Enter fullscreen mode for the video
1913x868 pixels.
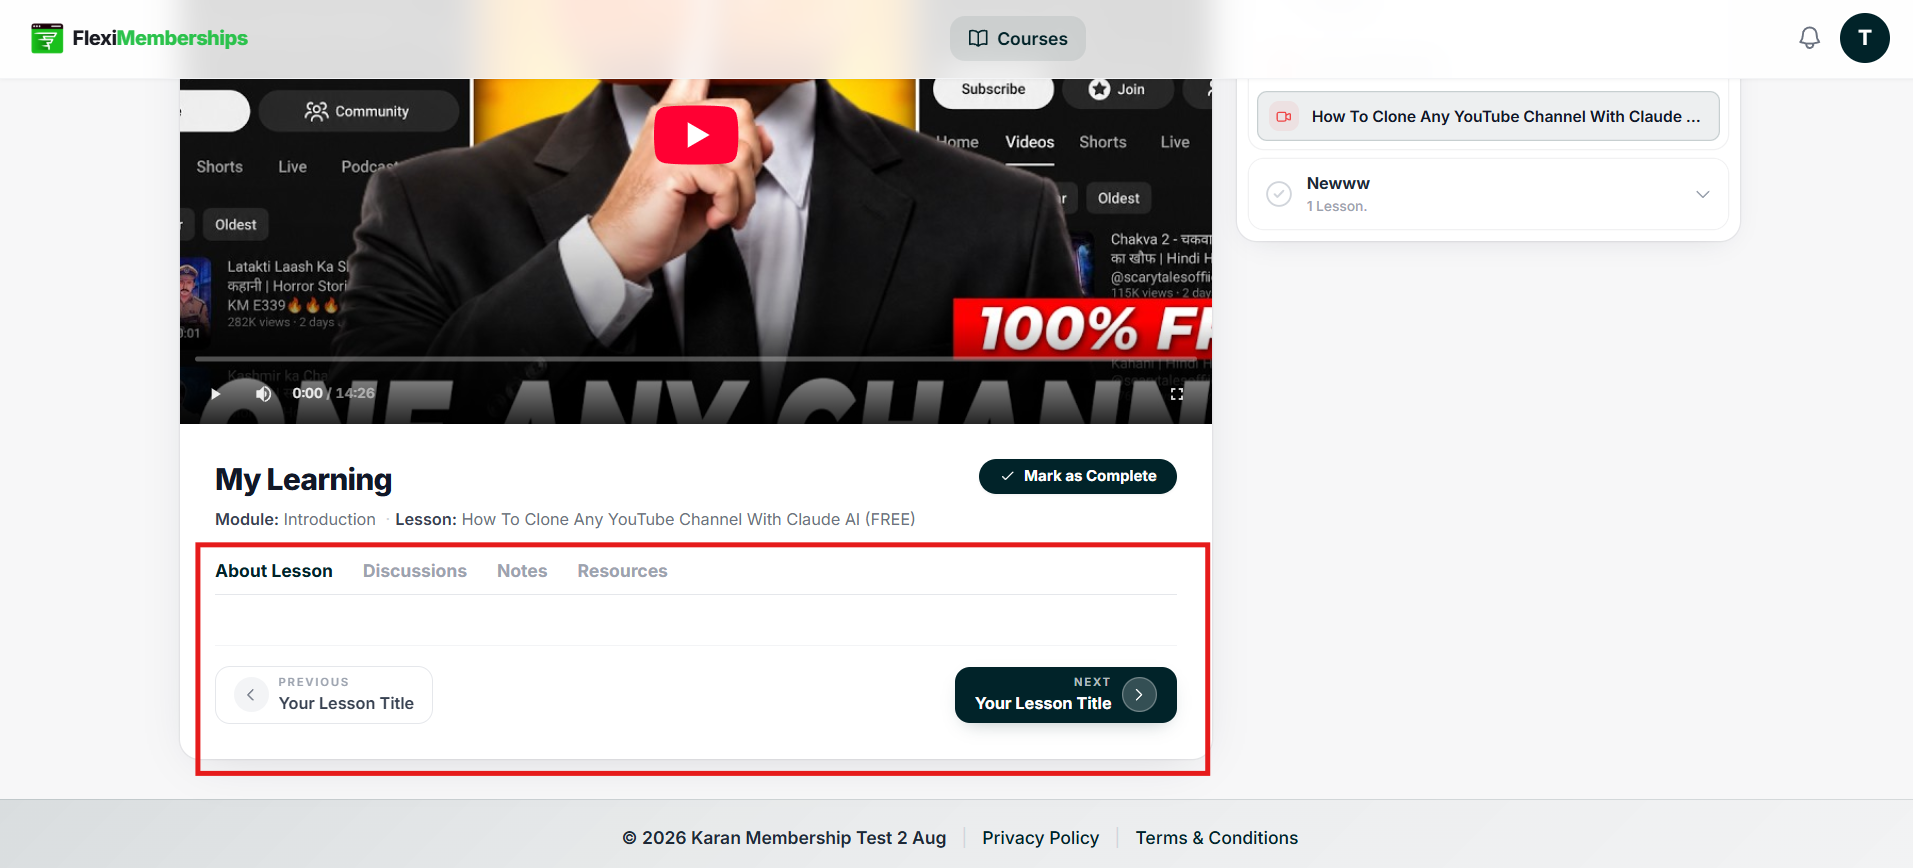coord(1177,393)
